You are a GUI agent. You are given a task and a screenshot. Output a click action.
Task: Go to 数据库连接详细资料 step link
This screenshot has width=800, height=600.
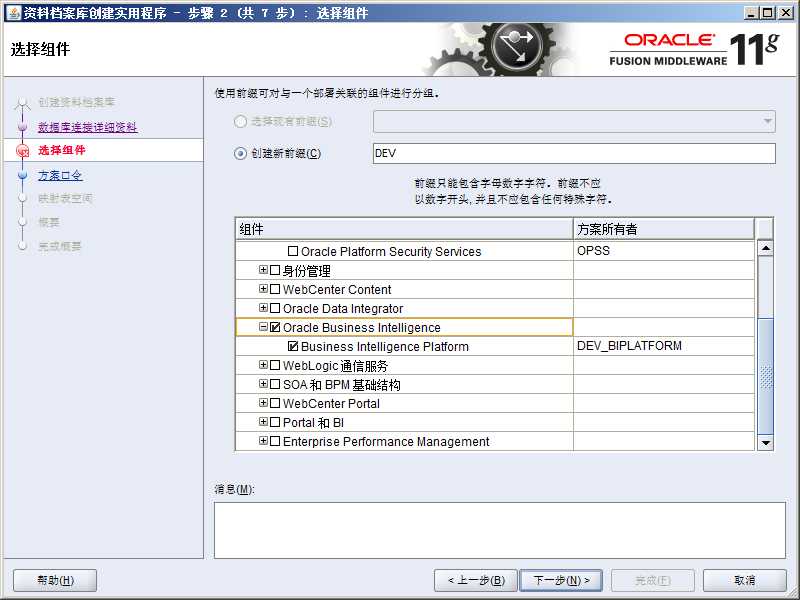coord(87,127)
